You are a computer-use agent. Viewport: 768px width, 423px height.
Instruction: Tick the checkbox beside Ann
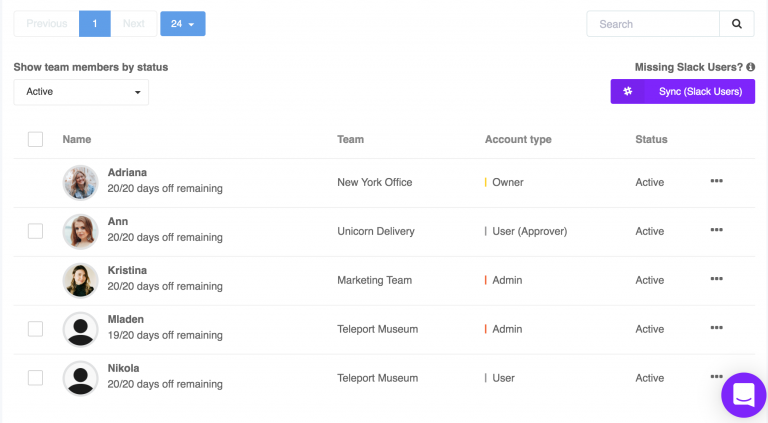click(35, 231)
